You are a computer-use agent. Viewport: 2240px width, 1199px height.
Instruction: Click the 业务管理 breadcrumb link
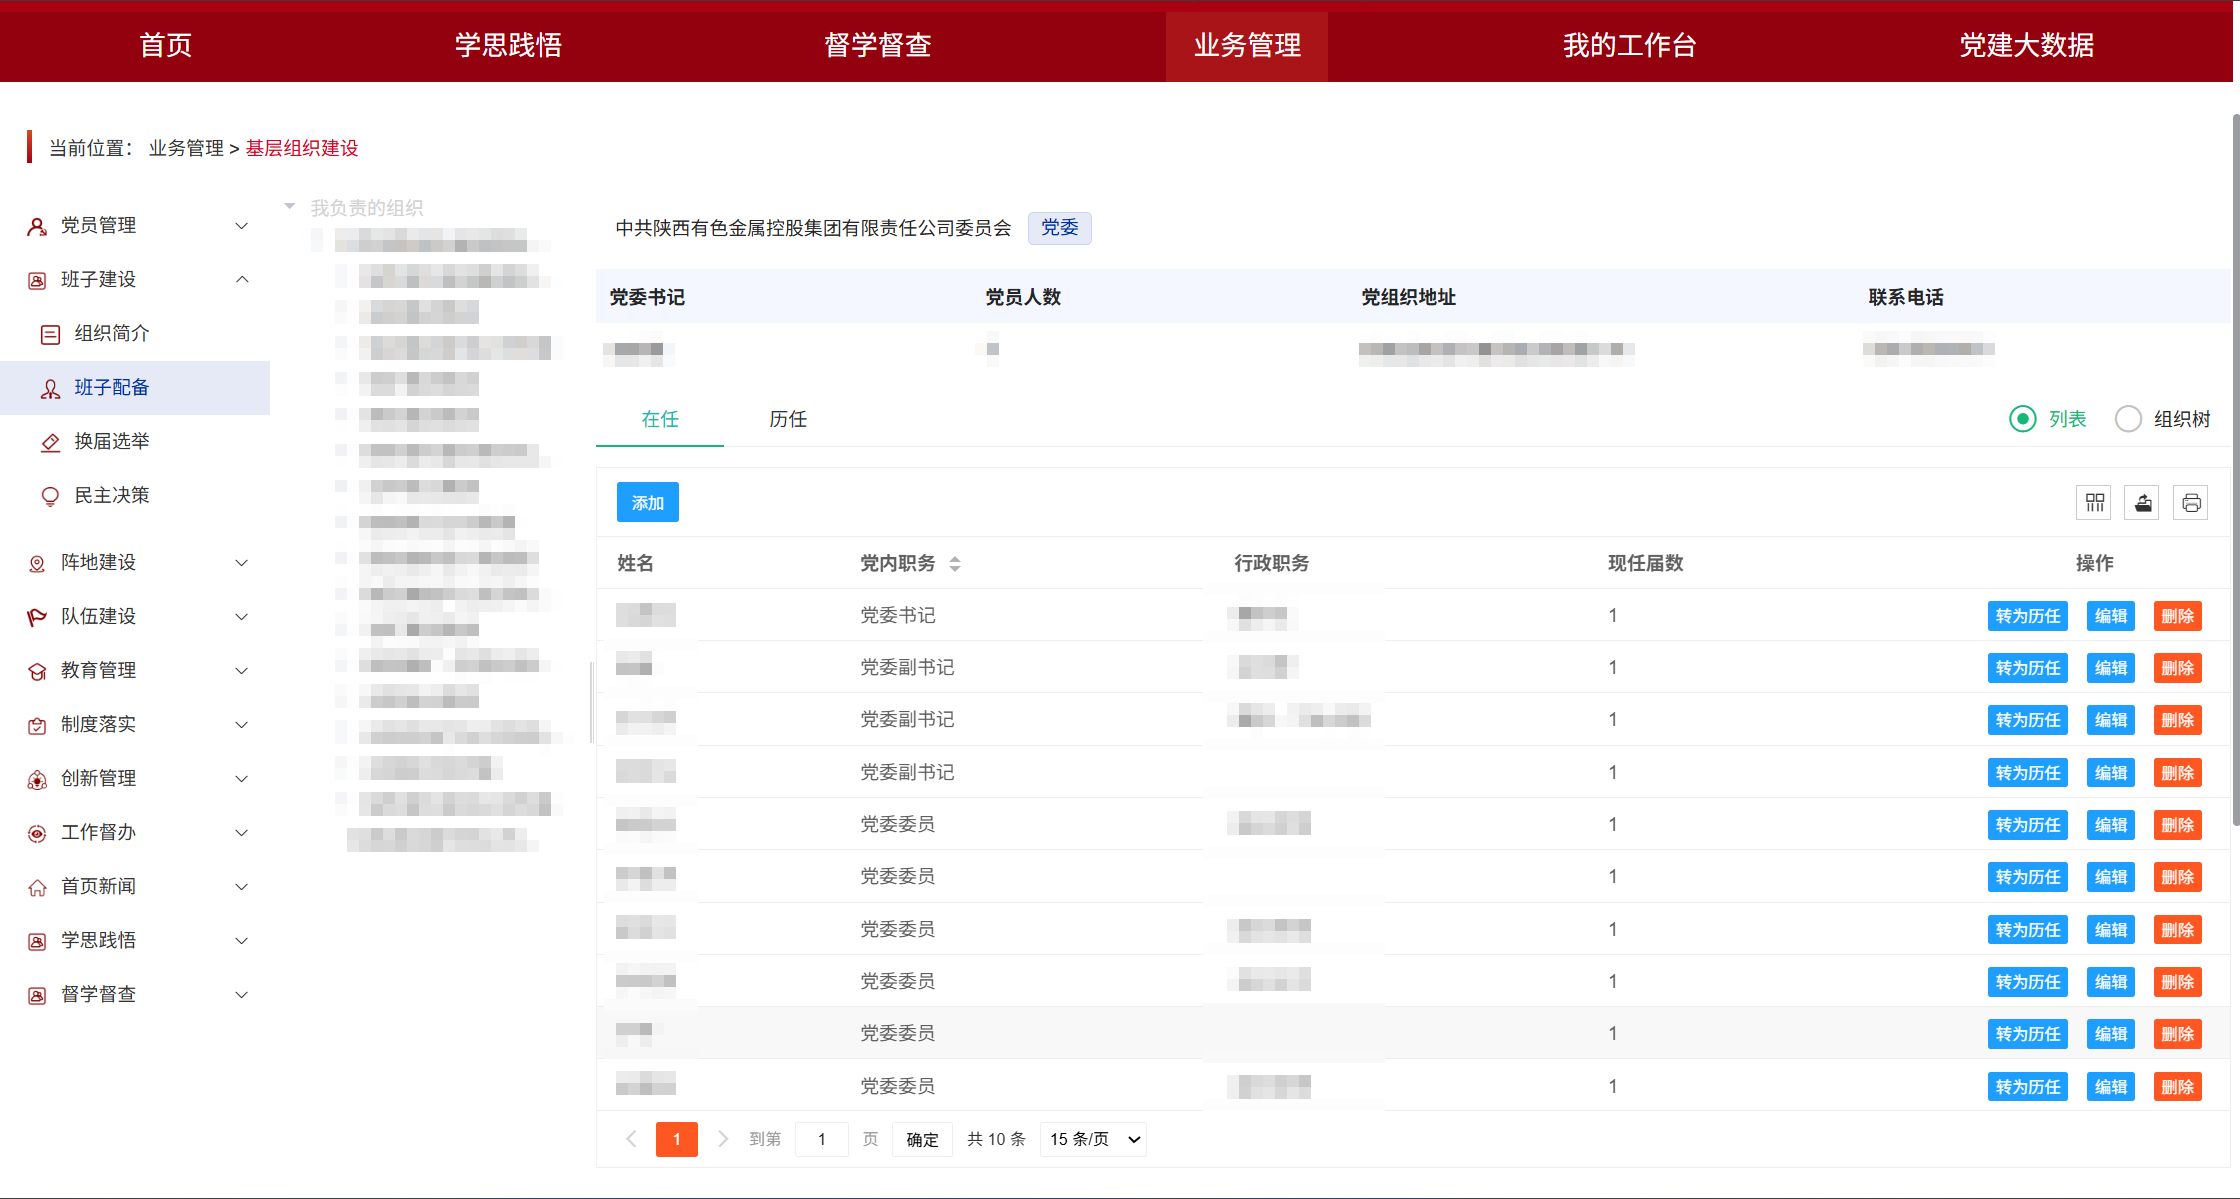186,147
